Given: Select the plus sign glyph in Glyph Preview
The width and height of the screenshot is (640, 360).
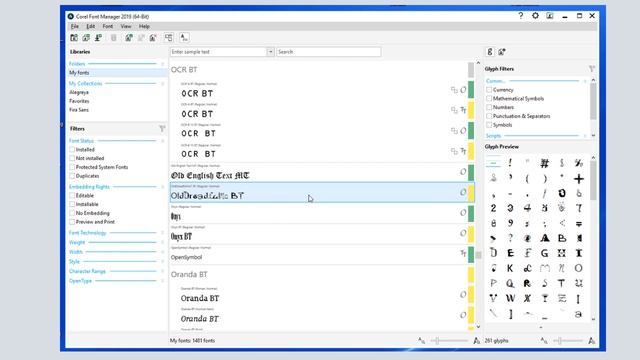Looking at the screenshot, I should pyautogui.click(x=578, y=178).
